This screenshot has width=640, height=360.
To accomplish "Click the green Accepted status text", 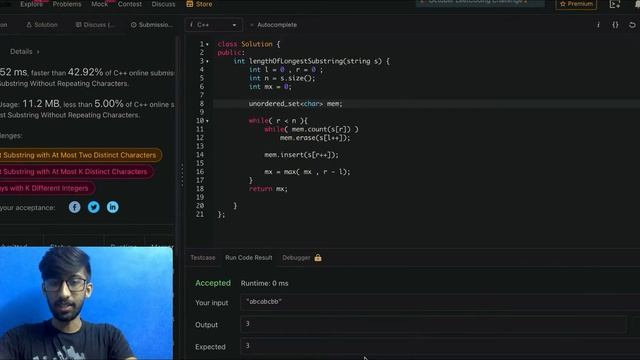I will pyautogui.click(x=213, y=283).
